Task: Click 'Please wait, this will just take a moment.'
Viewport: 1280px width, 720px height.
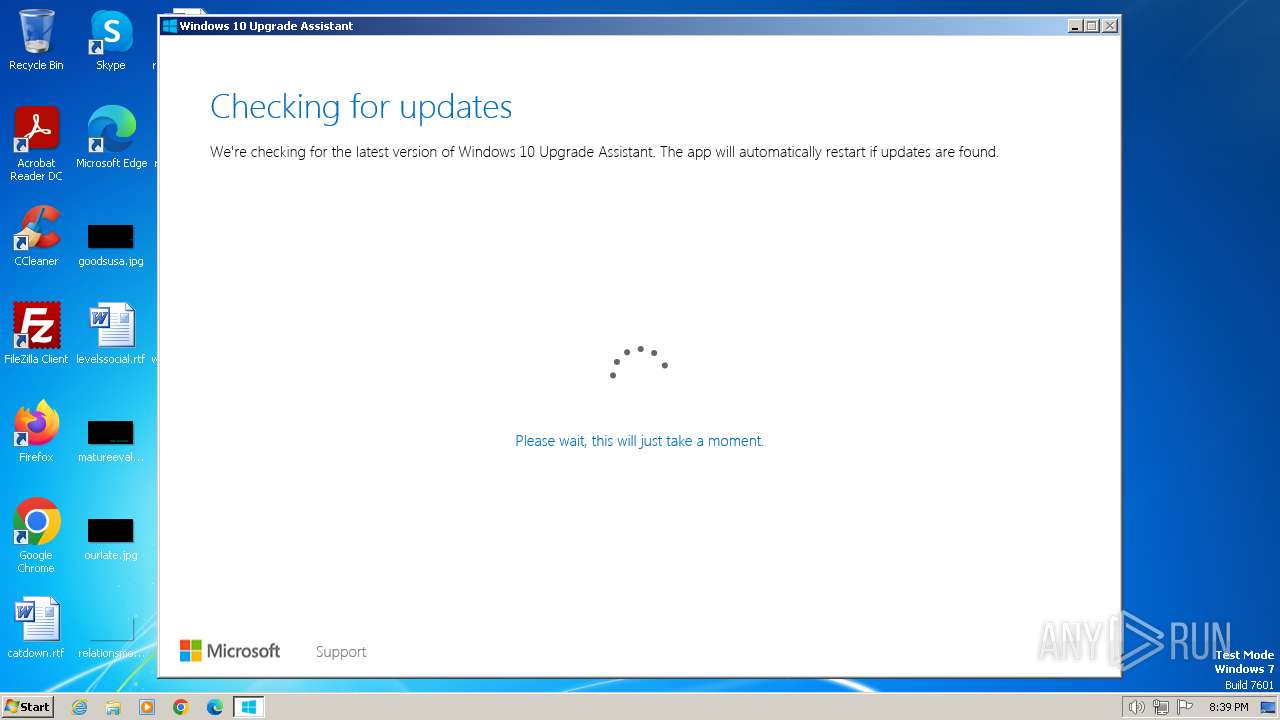Action: [x=639, y=441]
